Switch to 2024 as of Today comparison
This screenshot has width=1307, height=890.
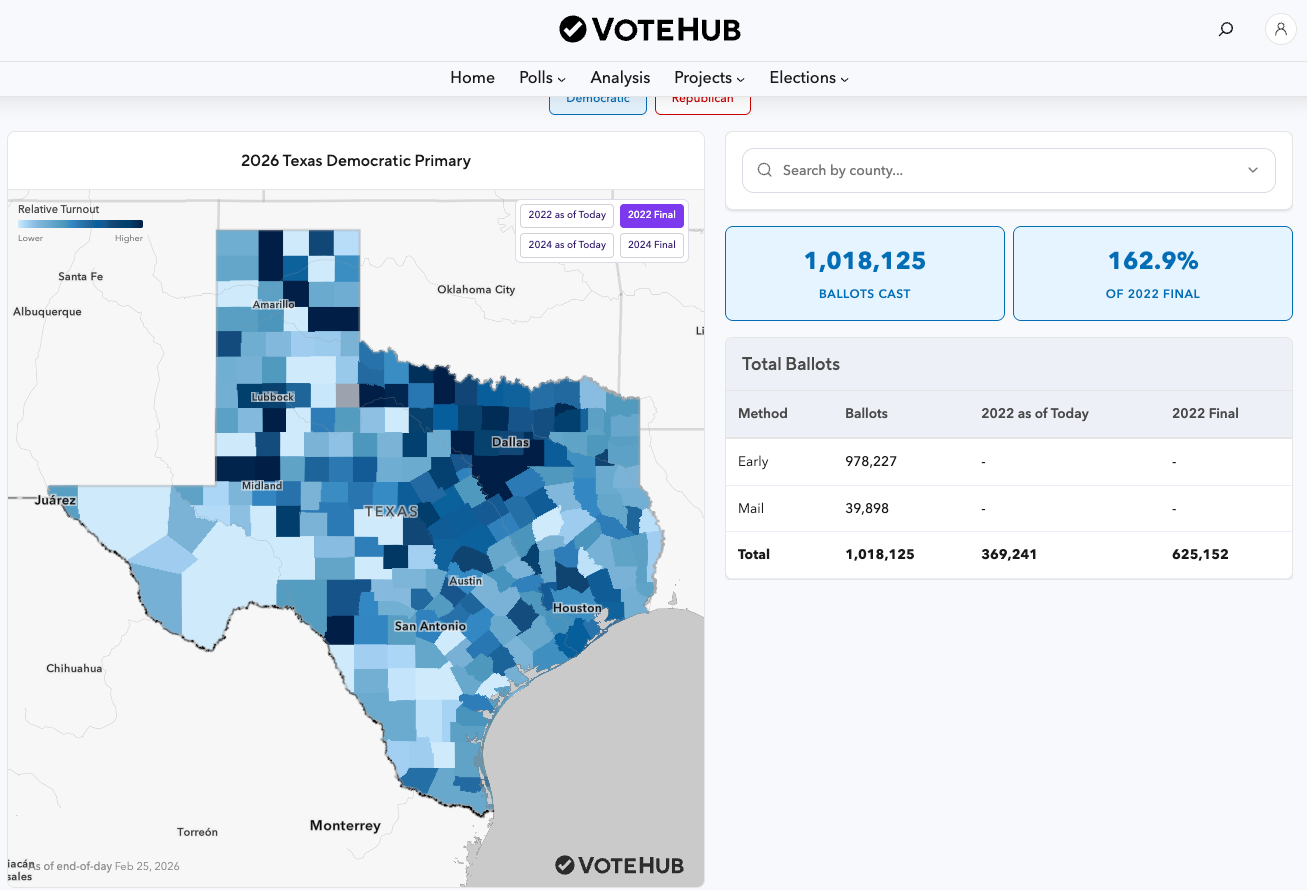567,245
